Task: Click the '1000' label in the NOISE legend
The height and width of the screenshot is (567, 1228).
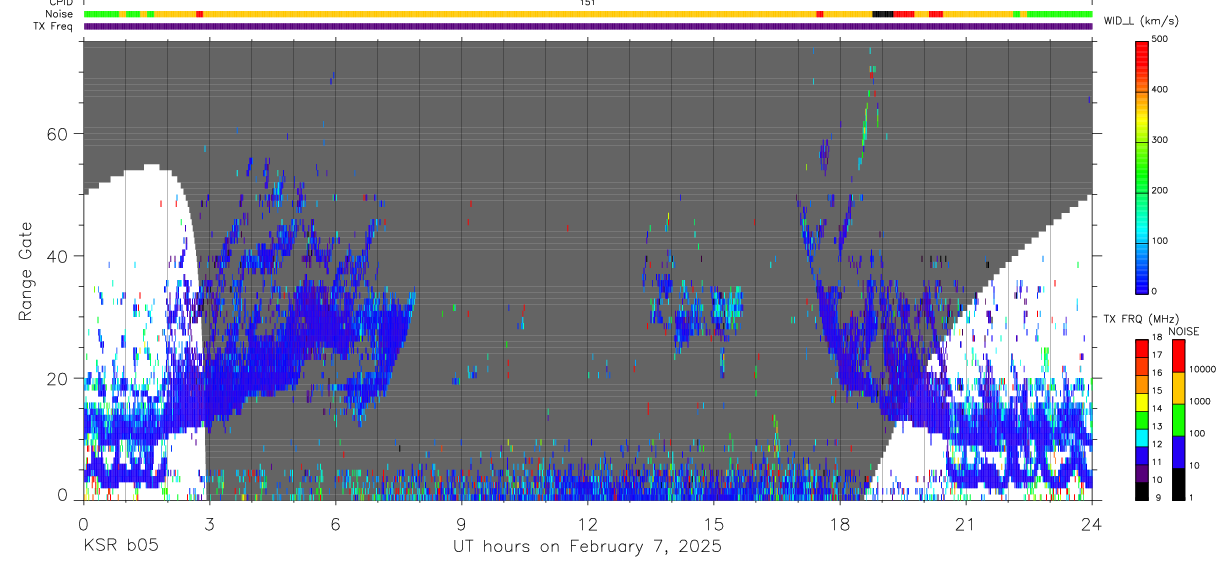Action: pos(1199,401)
